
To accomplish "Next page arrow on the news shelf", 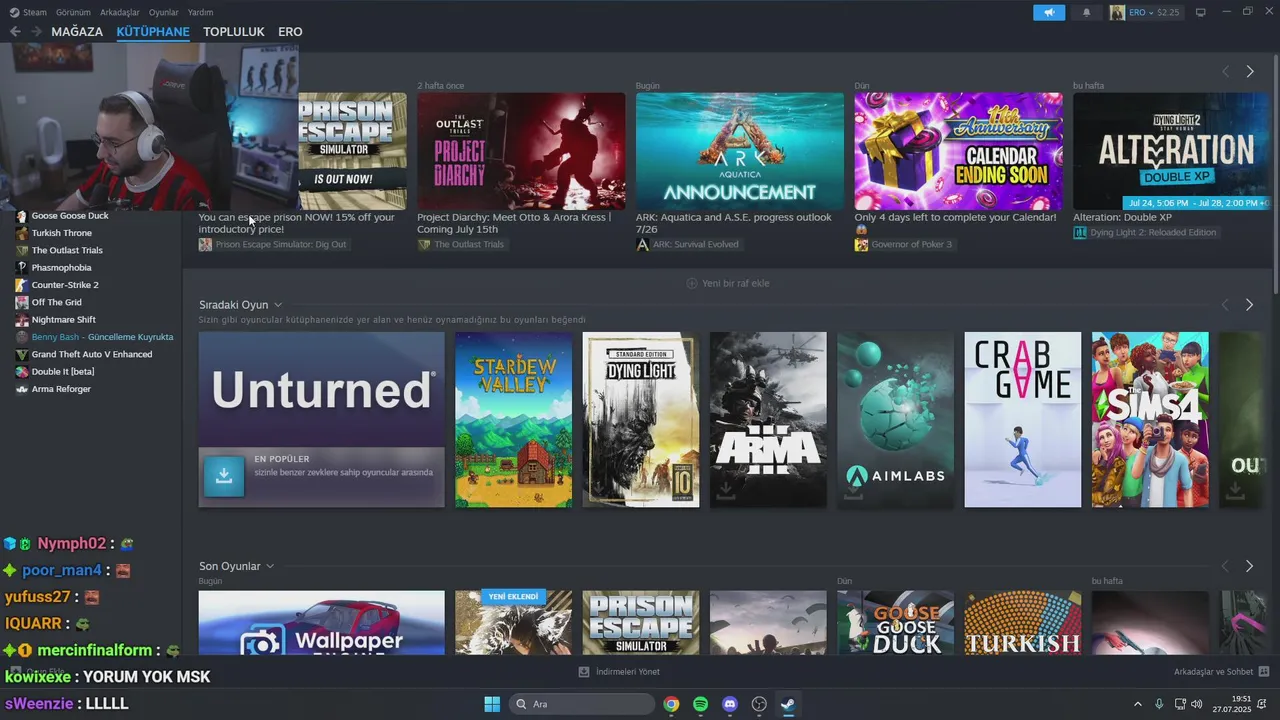I will coord(1249,72).
